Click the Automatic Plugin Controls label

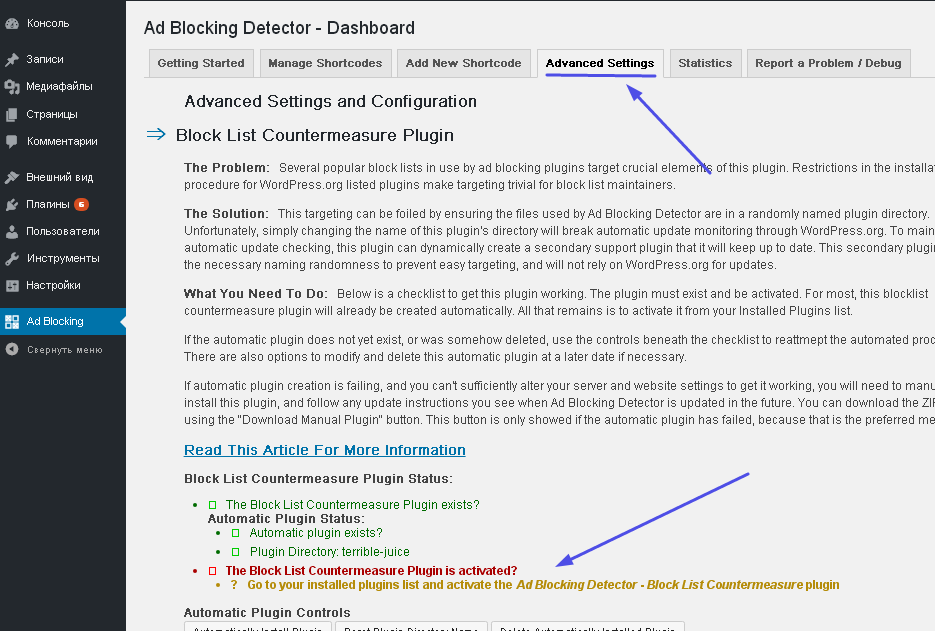pyautogui.click(x=267, y=613)
